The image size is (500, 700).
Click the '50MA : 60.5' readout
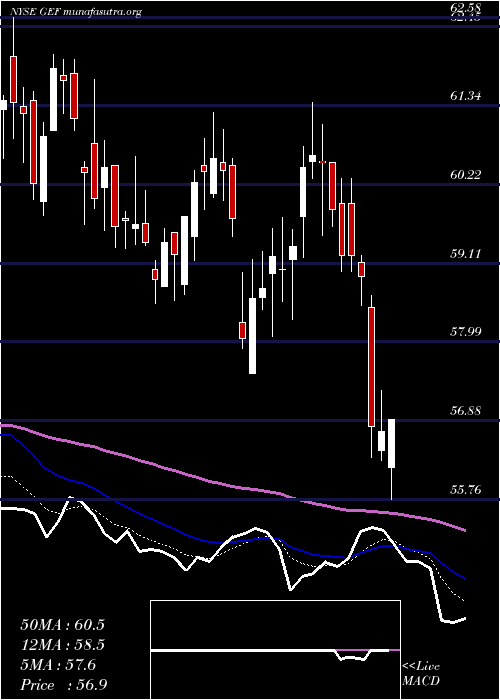(x=62, y=625)
